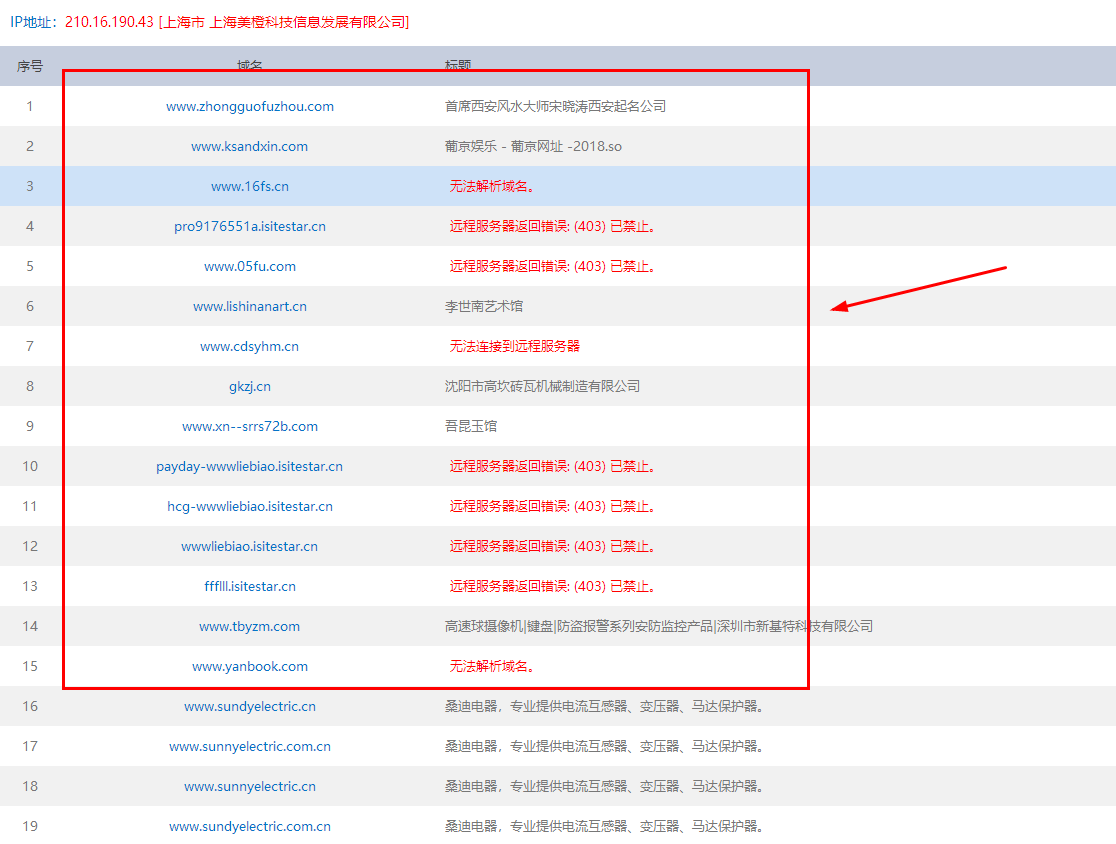Image resolution: width=1116 pixels, height=844 pixels.
Task: Open www.sundyelectric.com.cn in row 19
Action: click(x=250, y=826)
